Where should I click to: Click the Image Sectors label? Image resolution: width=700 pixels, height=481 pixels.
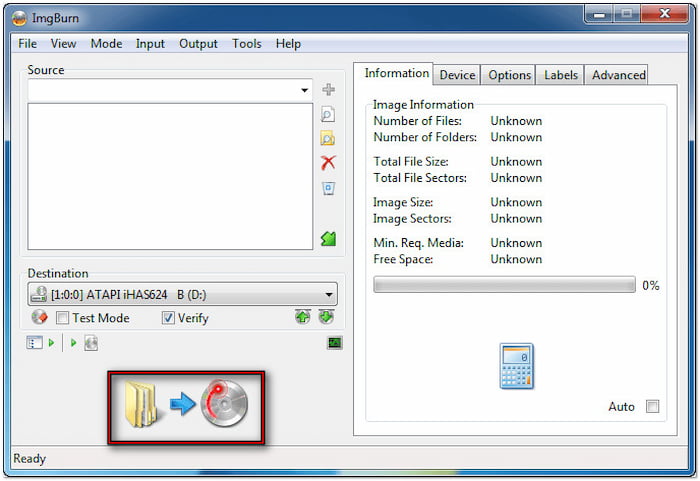click(412, 219)
